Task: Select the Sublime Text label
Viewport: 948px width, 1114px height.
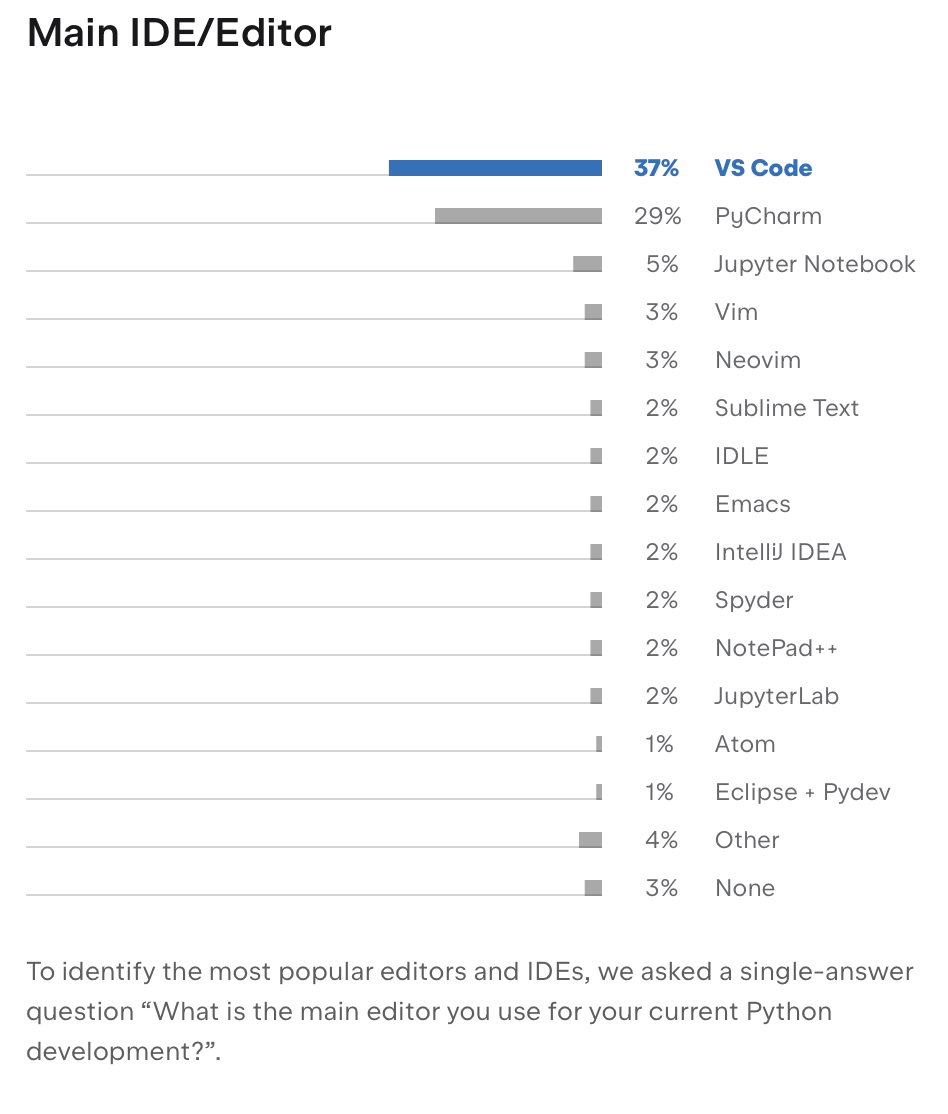Action: pos(787,408)
